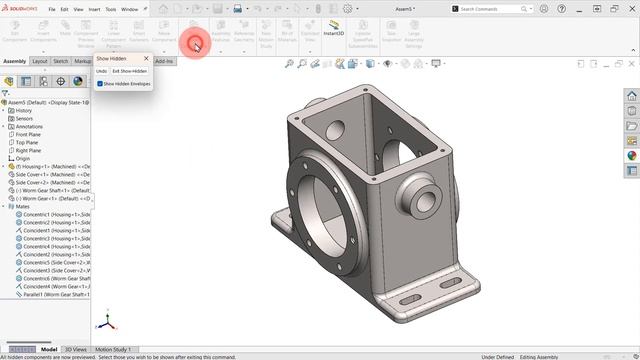Open the DisplayManager color sphere tab

78,81
